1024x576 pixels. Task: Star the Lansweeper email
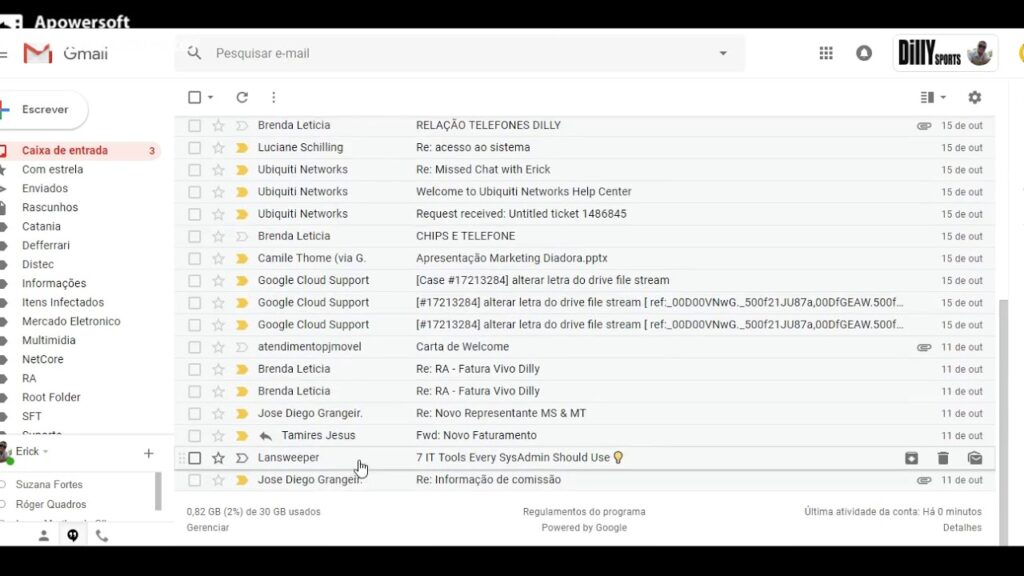218,458
